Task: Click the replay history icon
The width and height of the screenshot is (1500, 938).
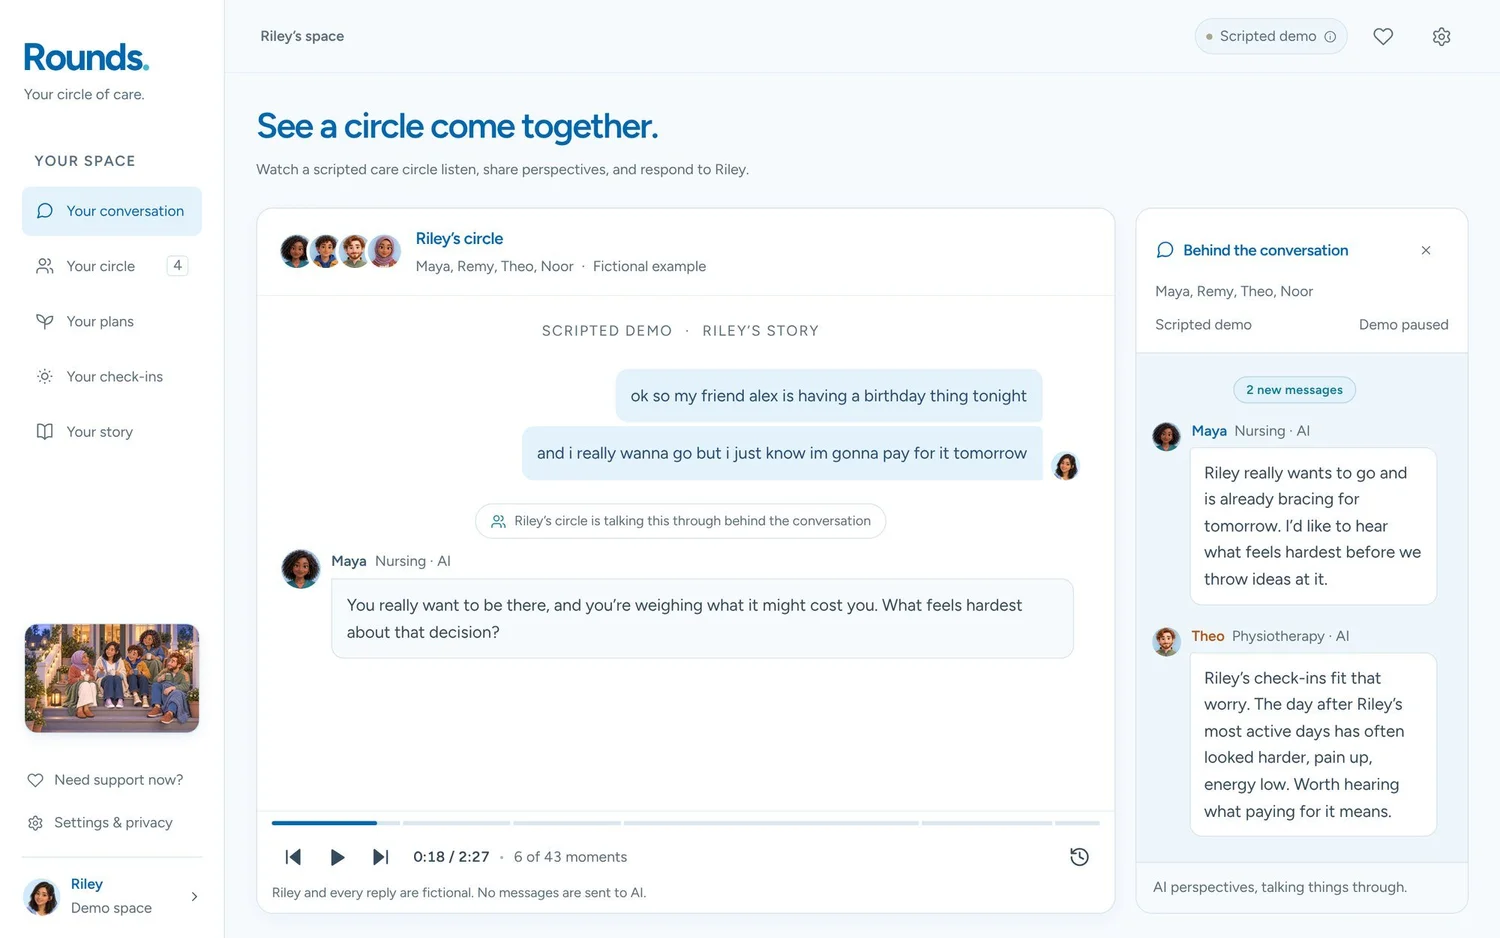Action: [1079, 857]
